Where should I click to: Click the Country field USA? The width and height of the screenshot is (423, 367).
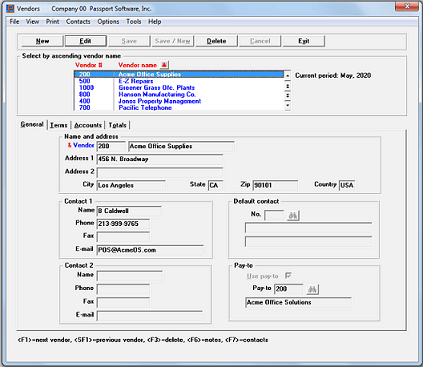tap(347, 185)
